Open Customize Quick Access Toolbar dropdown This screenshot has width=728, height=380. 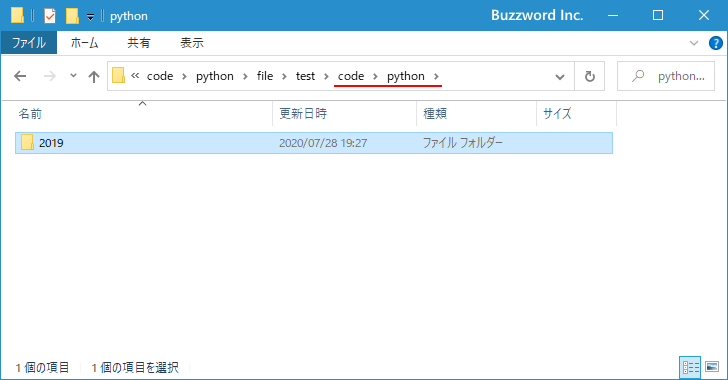point(91,17)
